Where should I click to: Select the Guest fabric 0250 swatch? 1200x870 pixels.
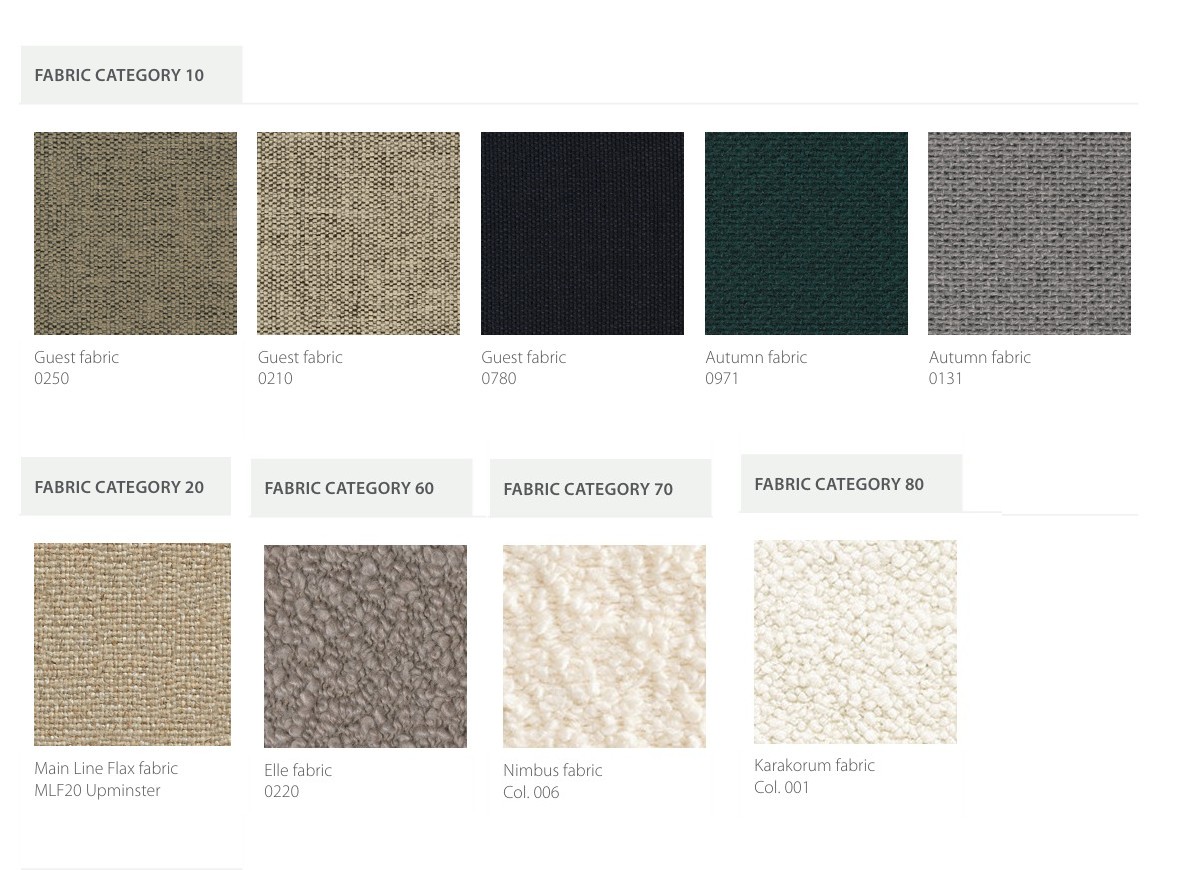click(x=135, y=233)
